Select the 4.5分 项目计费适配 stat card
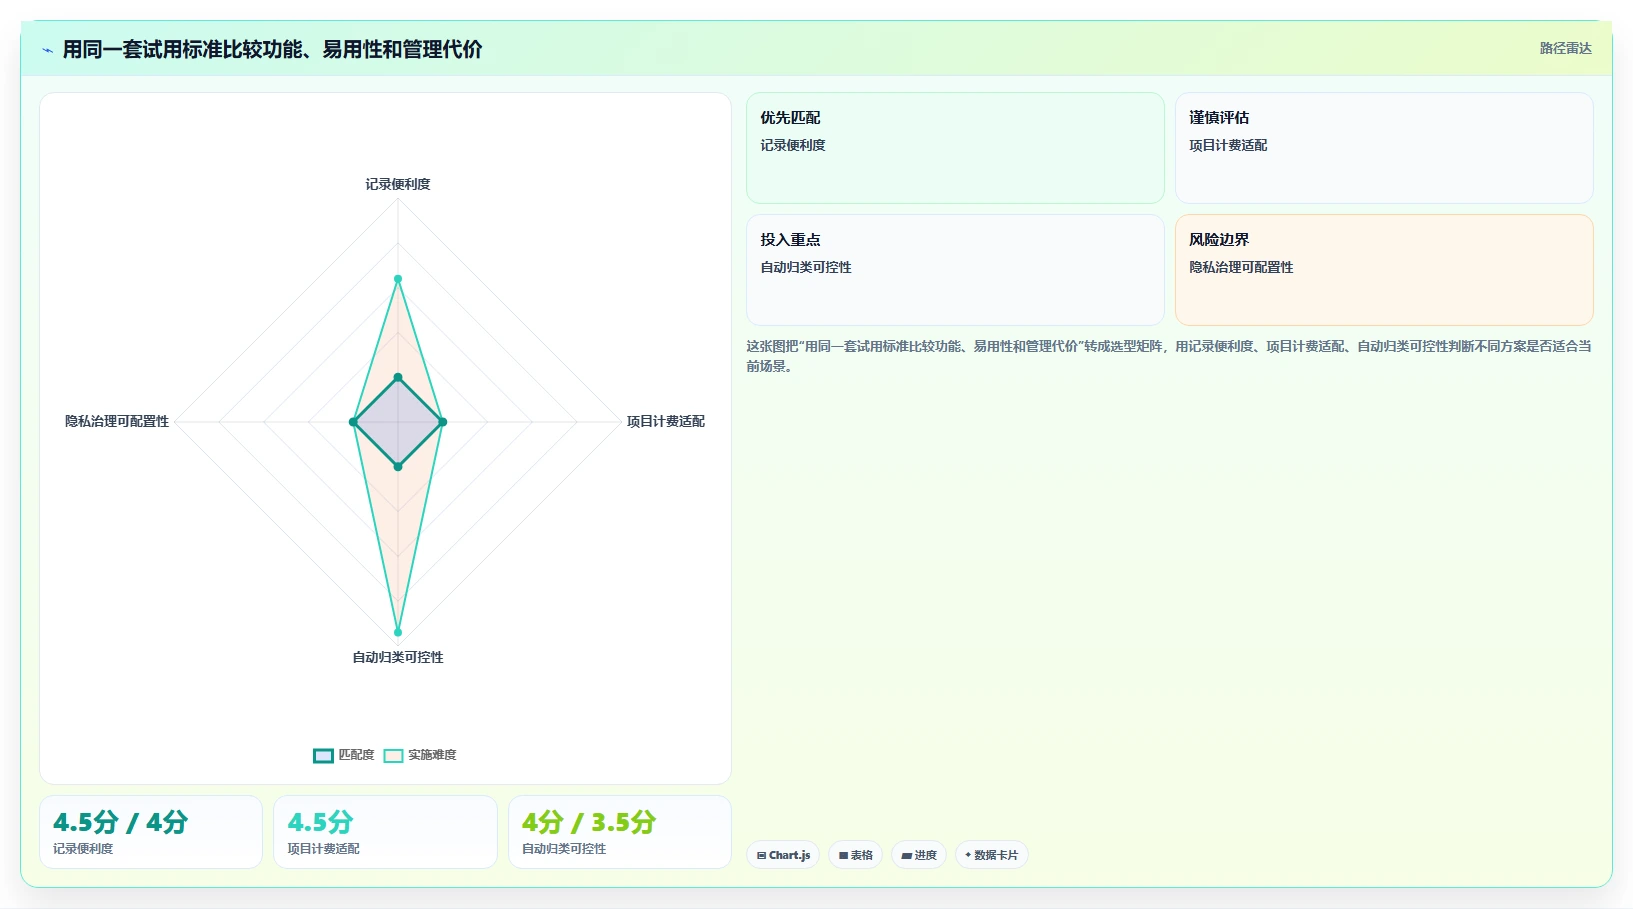 (x=385, y=832)
